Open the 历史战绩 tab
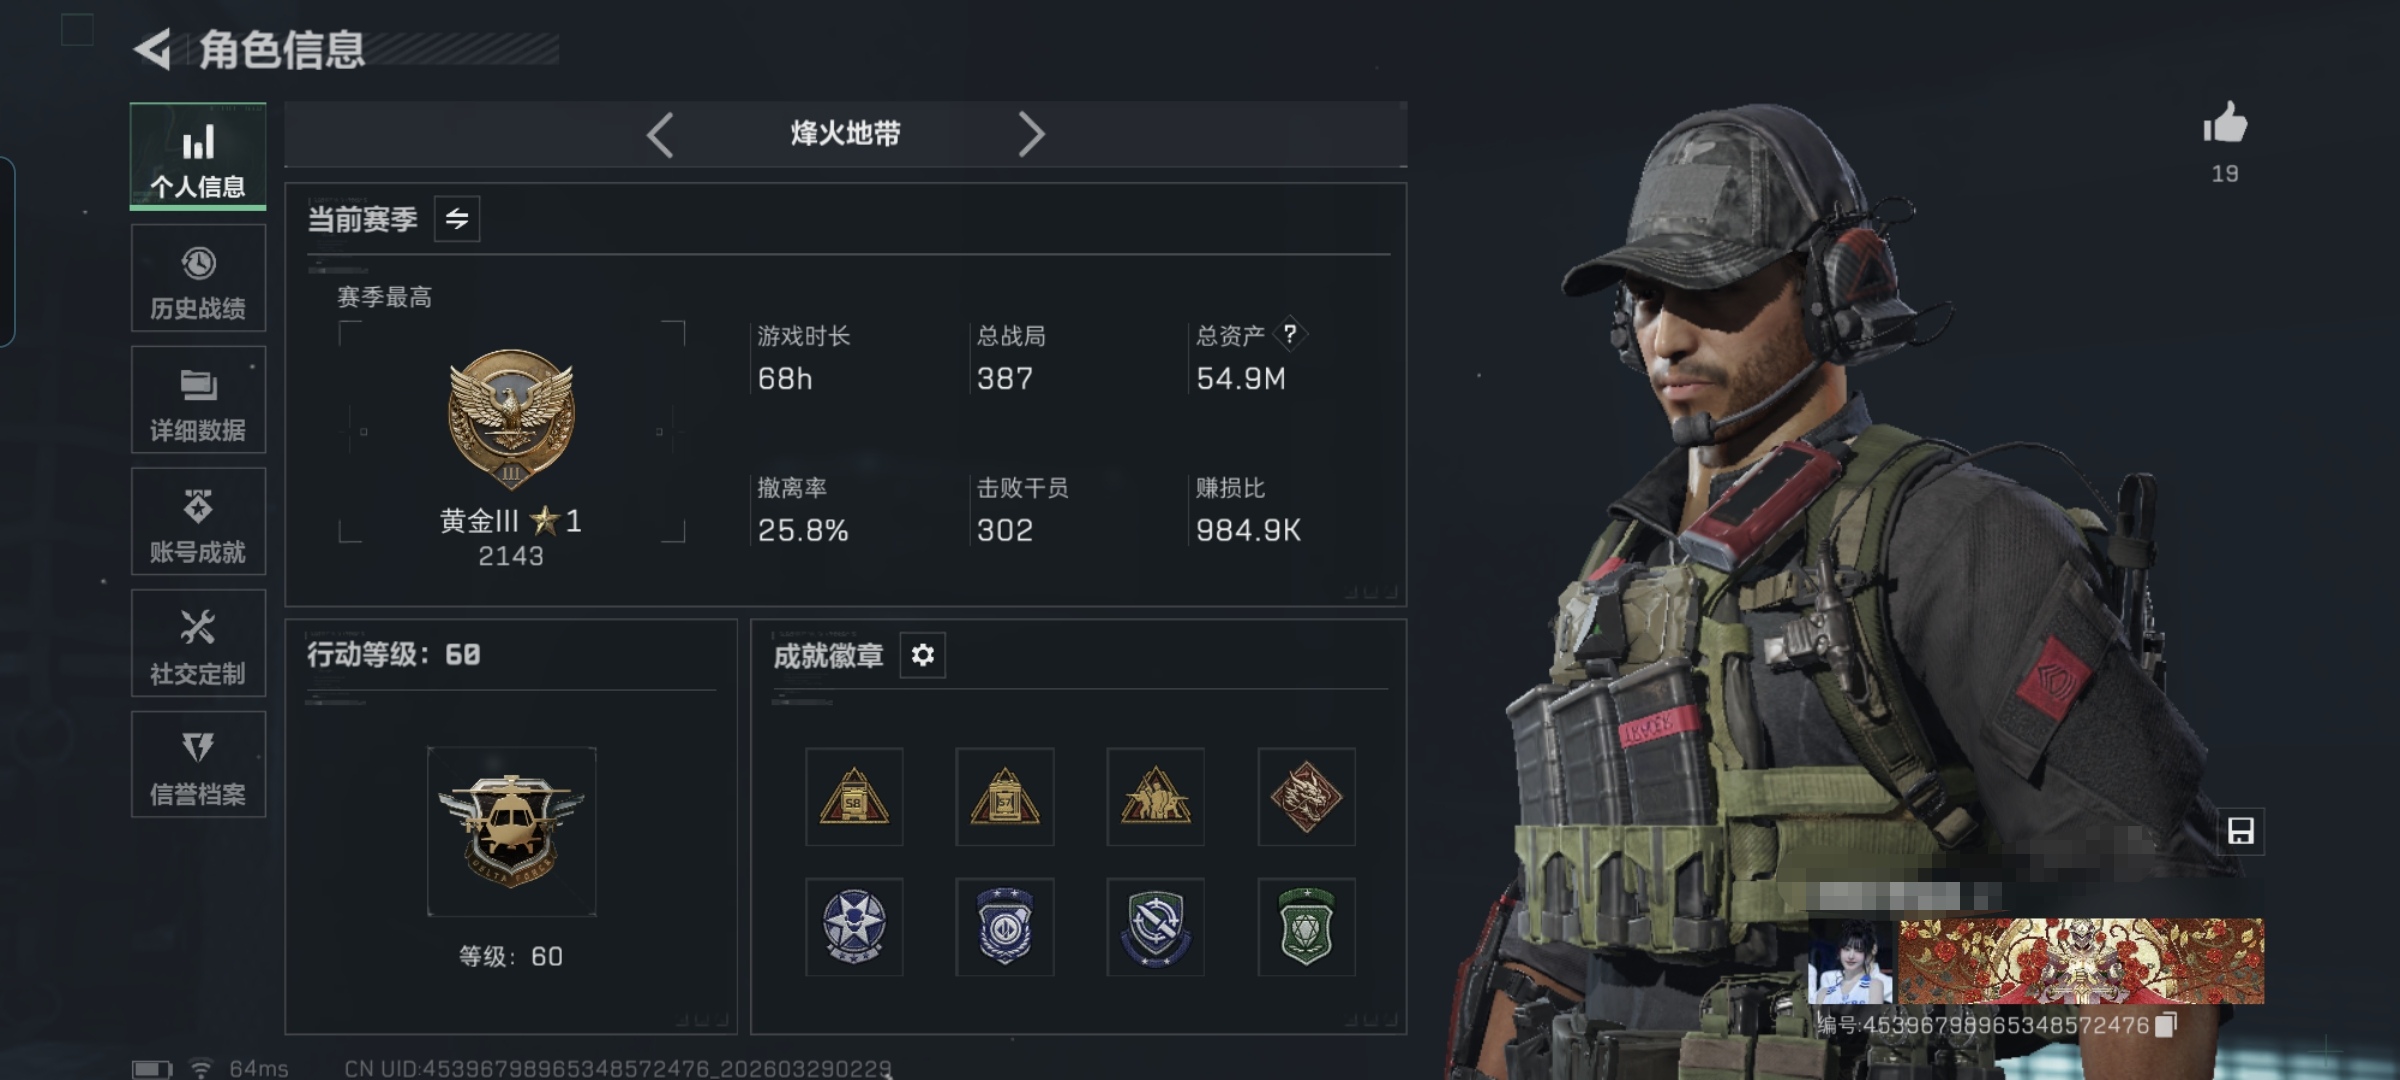 click(x=198, y=278)
